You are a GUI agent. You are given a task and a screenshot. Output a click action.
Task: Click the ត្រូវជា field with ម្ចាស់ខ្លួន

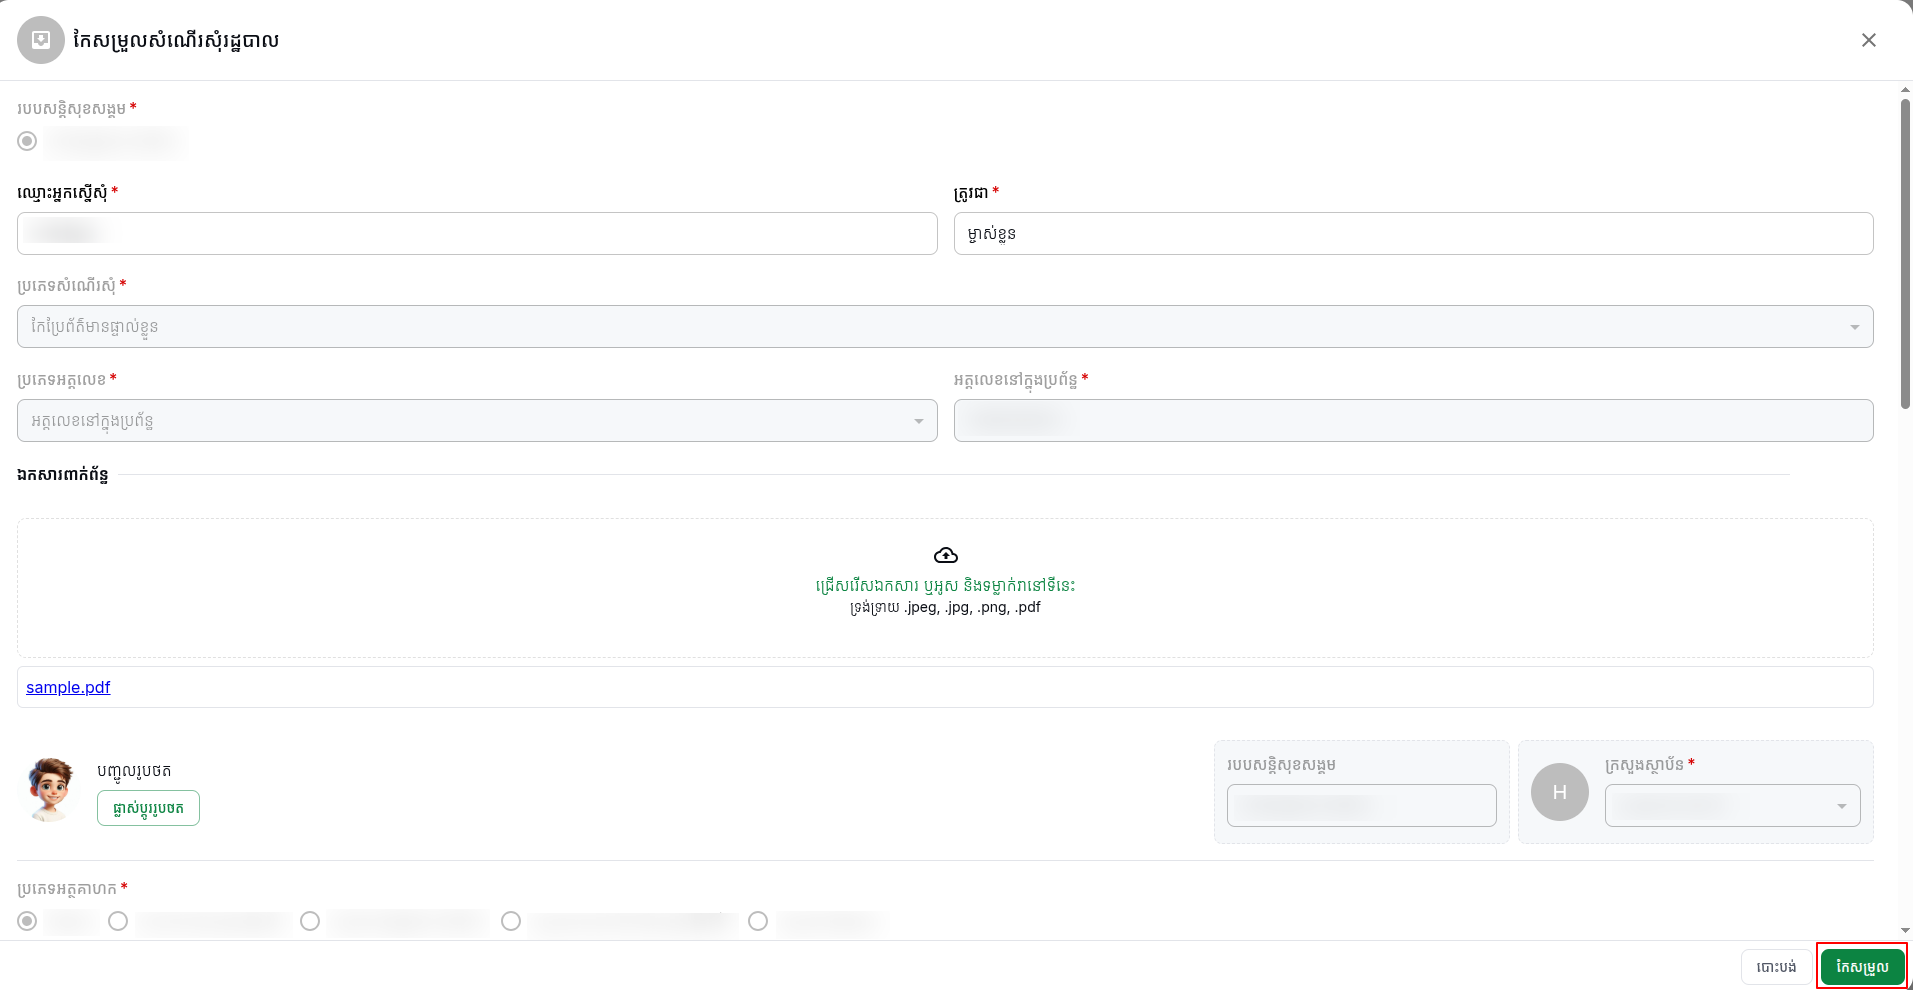(1413, 233)
